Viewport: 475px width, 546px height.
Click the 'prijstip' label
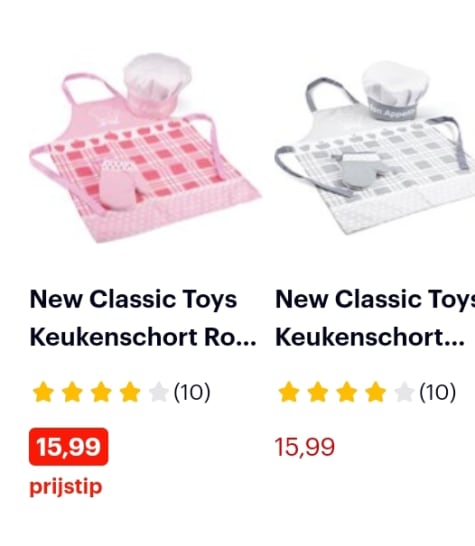[66, 486]
